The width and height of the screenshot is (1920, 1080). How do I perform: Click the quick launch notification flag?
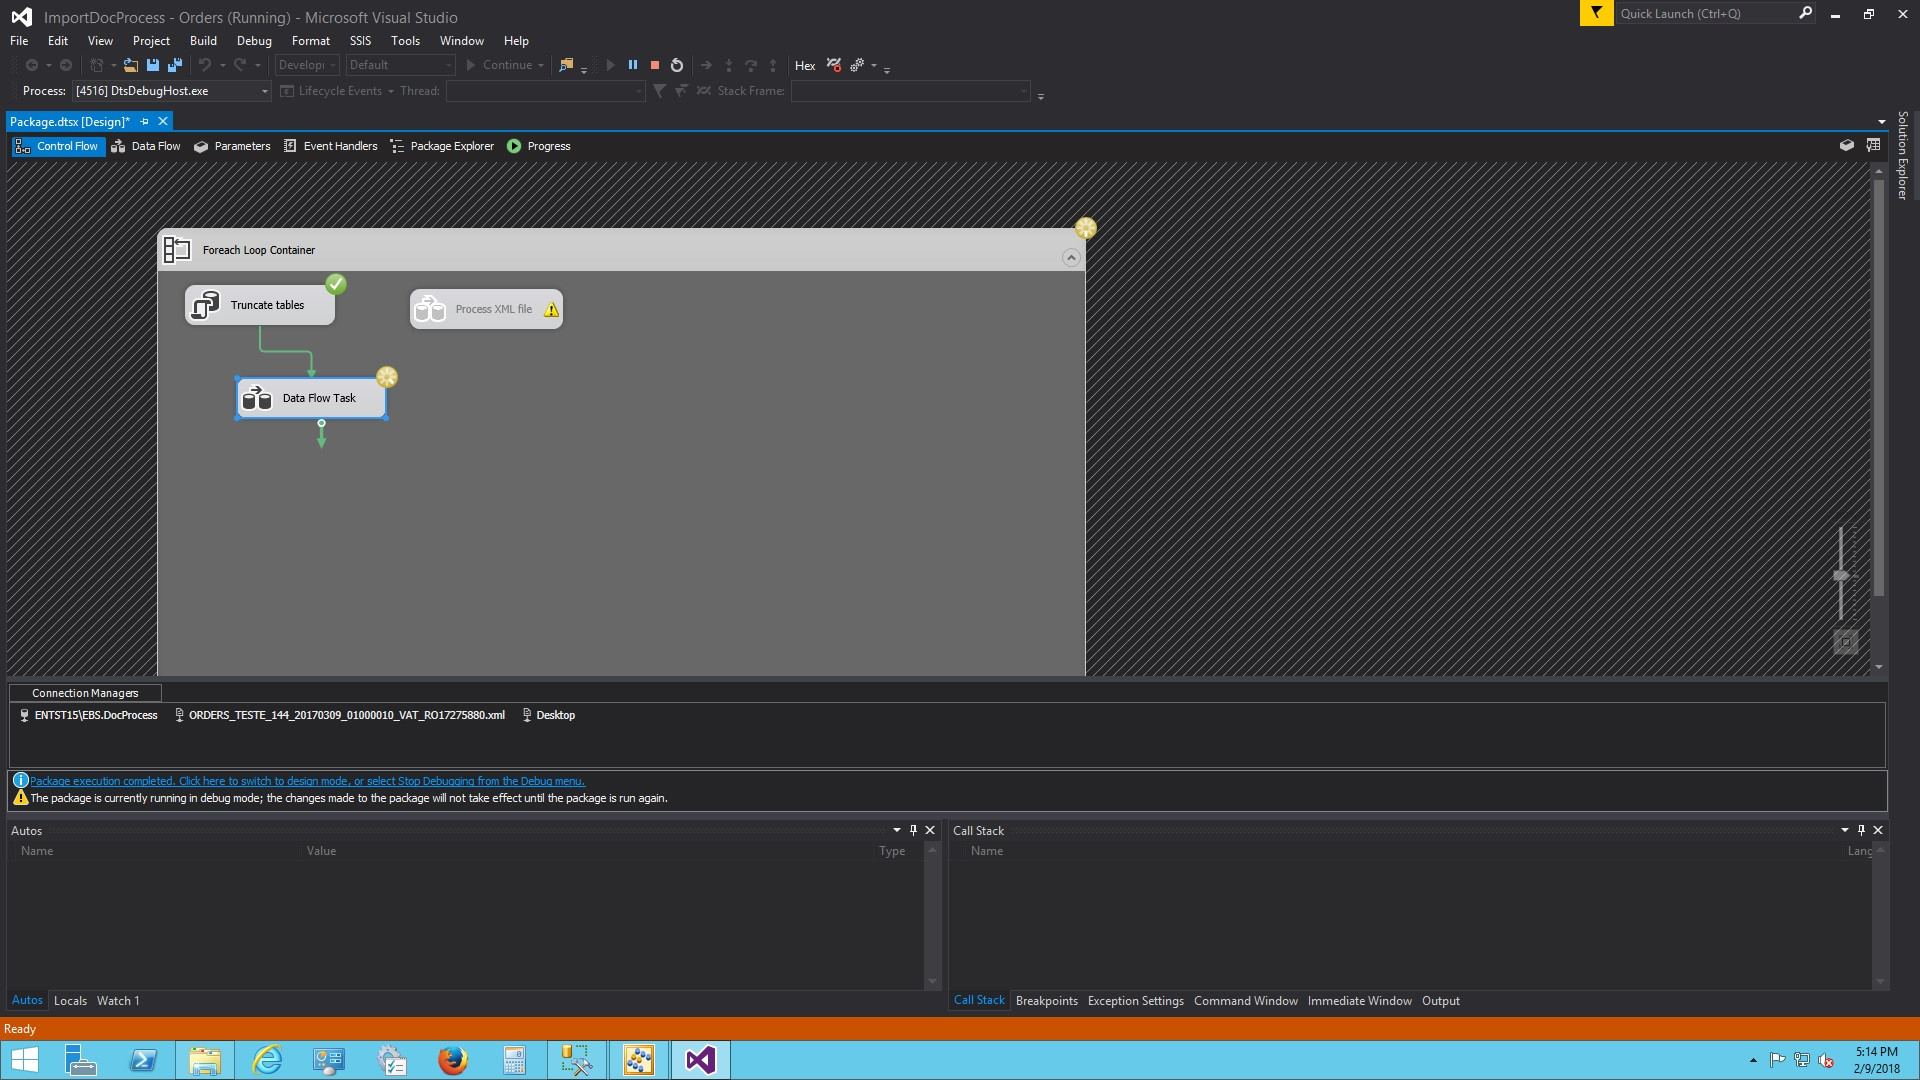(x=1596, y=13)
